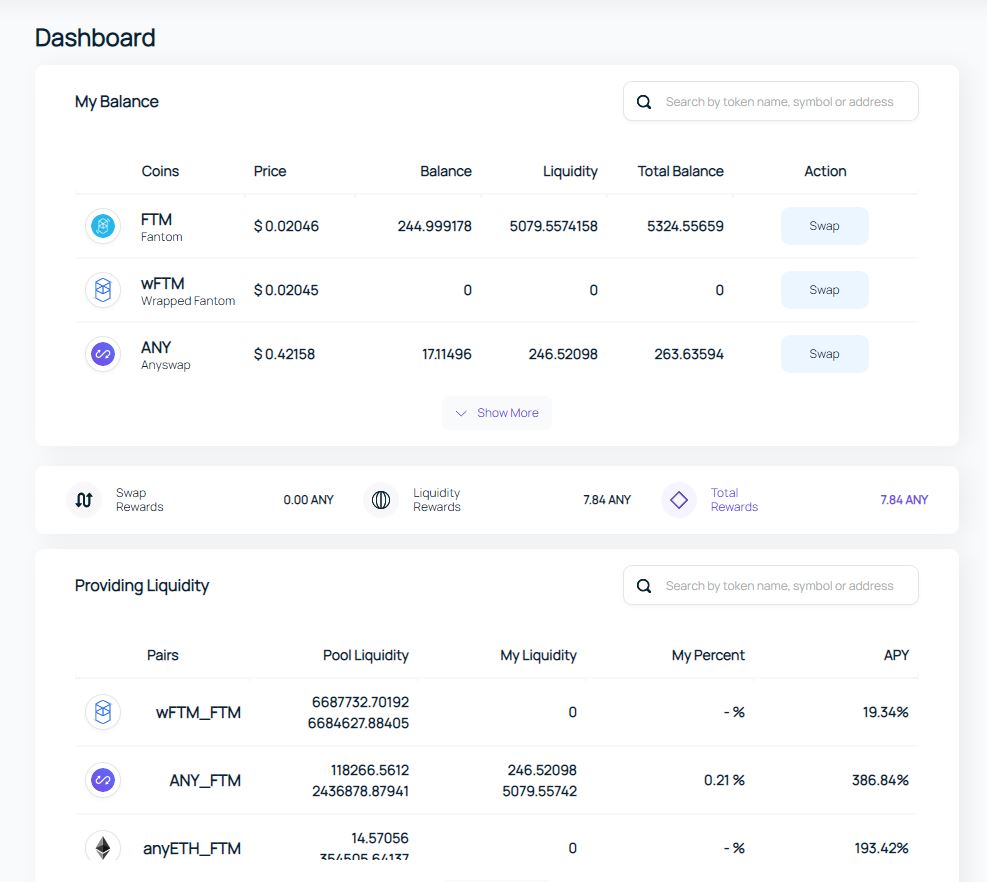Click FTM balance 244.999178
The image size is (987, 882).
click(x=434, y=226)
